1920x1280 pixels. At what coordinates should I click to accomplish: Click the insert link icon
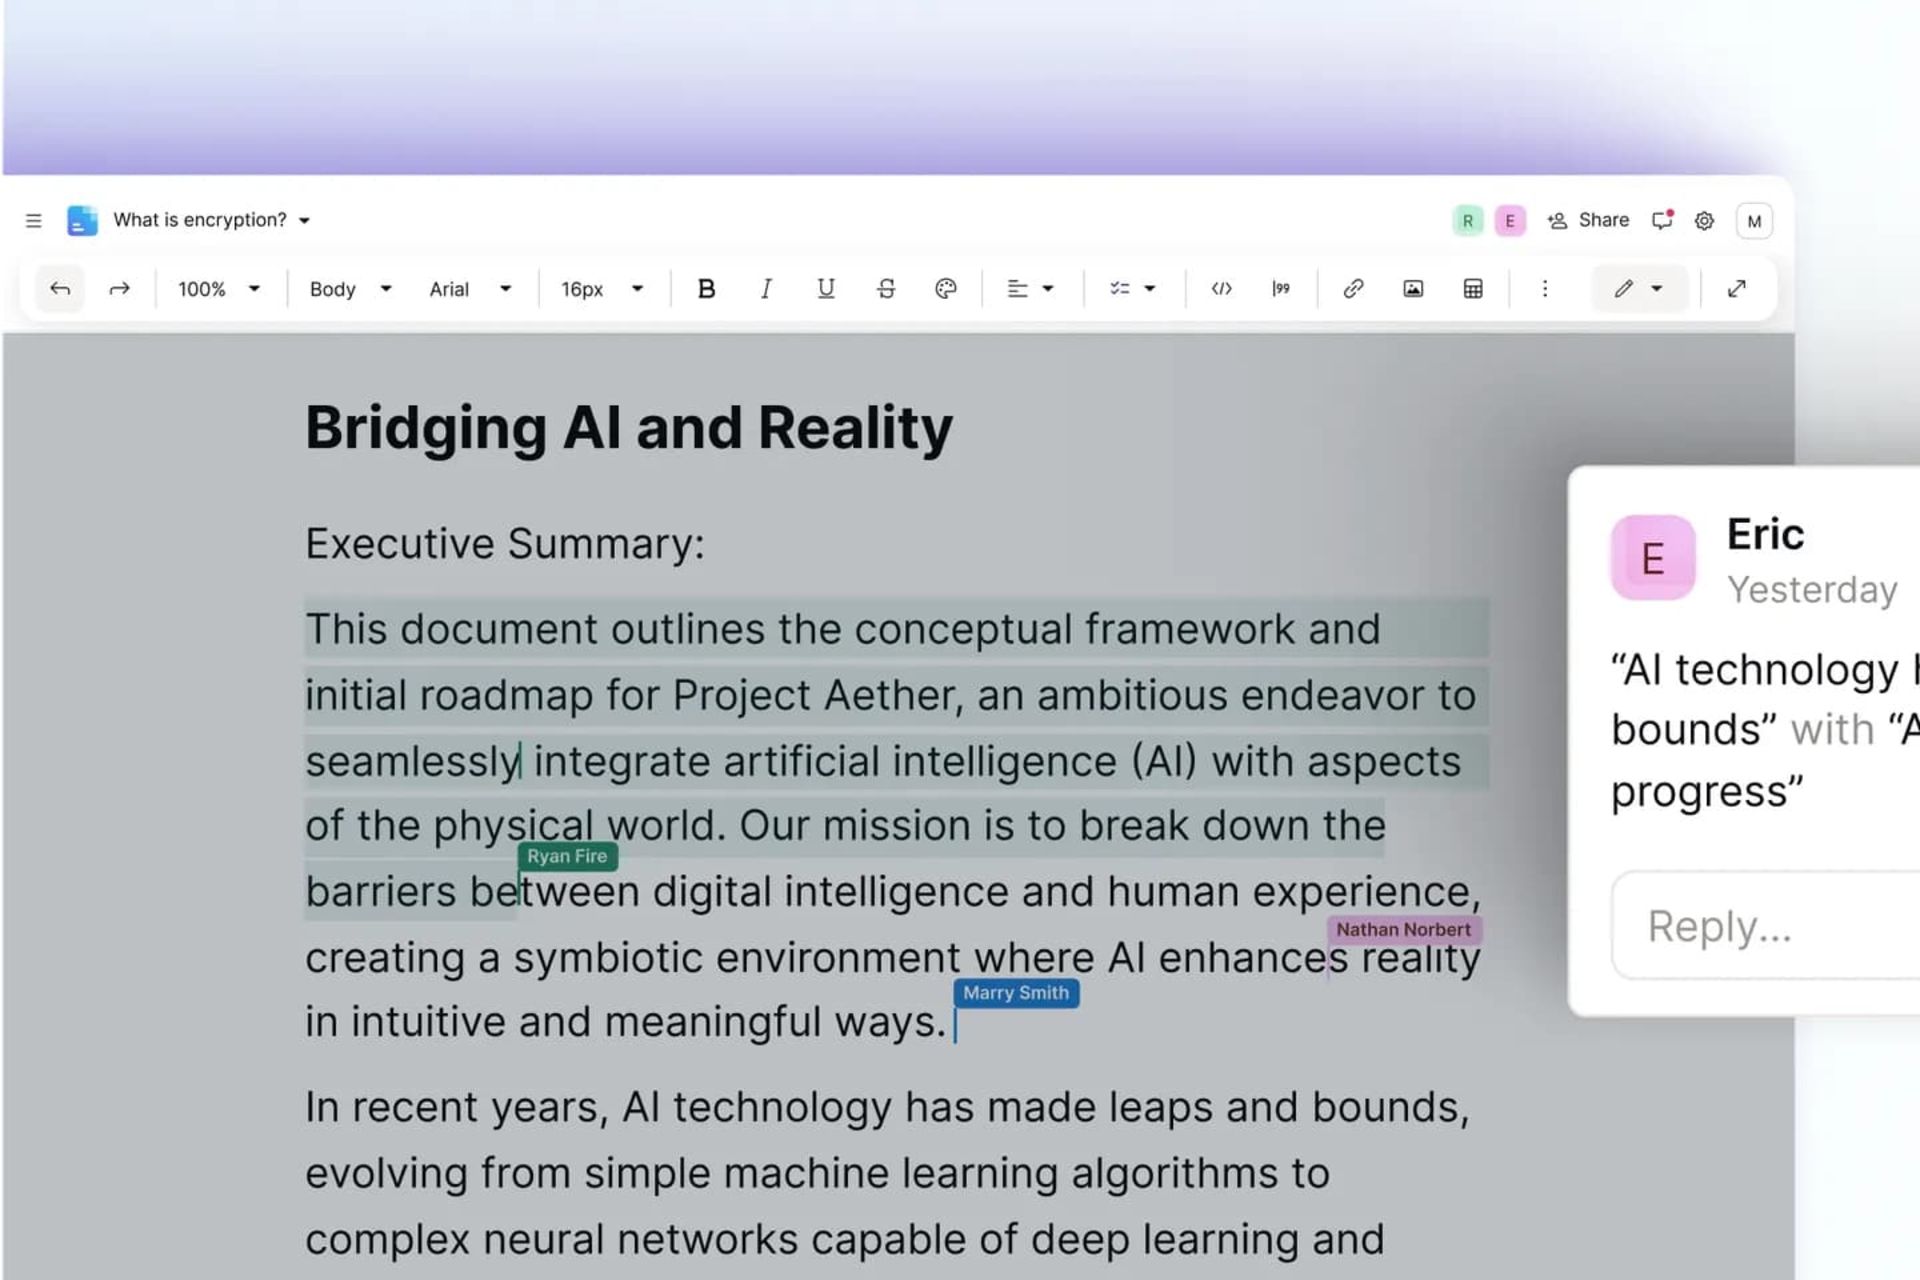pyautogui.click(x=1351, y=289)
